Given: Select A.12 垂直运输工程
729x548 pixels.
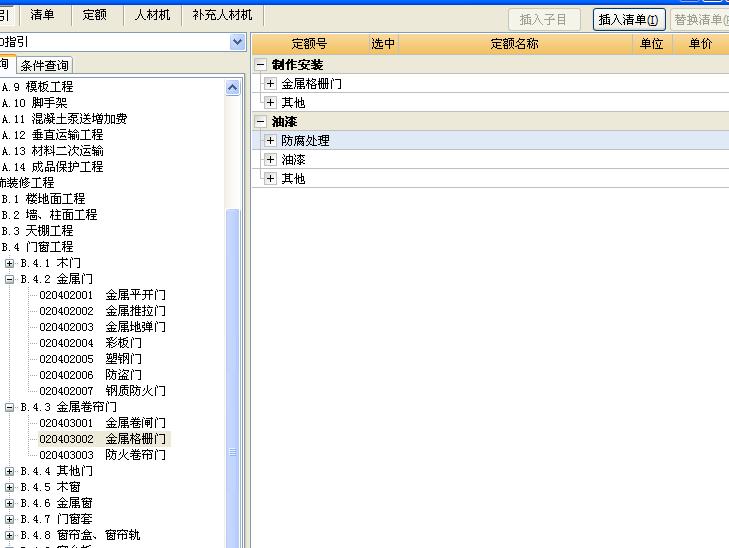Looking at the screenshot, I should click(52, 135).
